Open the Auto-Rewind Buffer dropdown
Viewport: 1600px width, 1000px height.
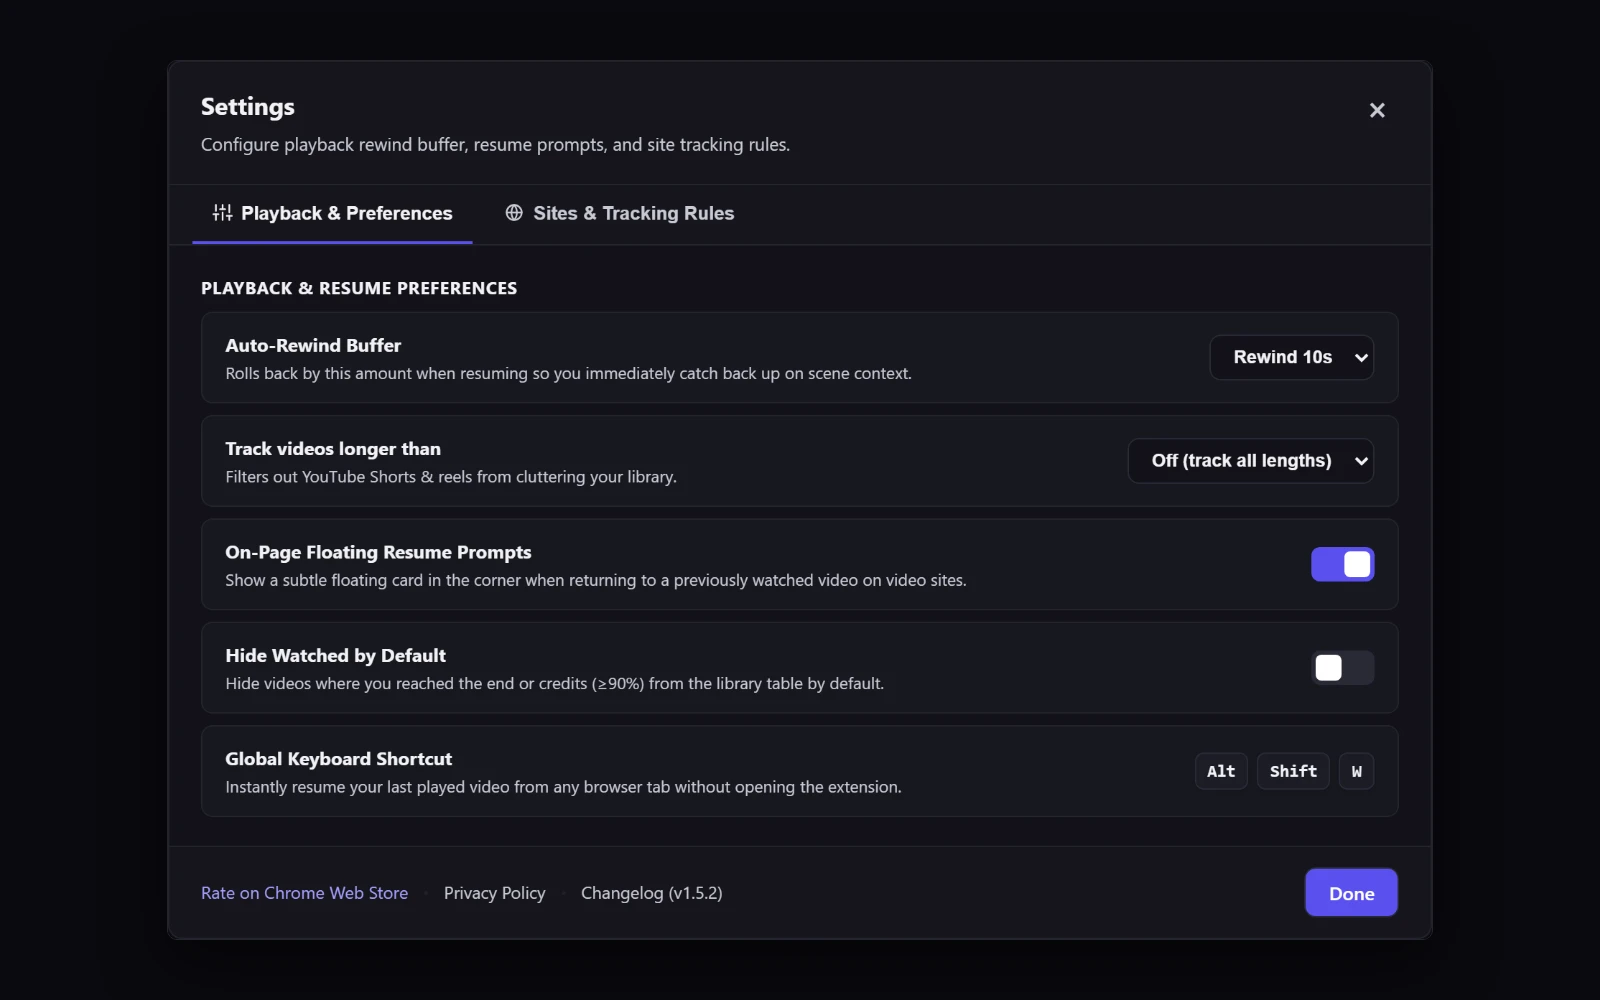1291,357
